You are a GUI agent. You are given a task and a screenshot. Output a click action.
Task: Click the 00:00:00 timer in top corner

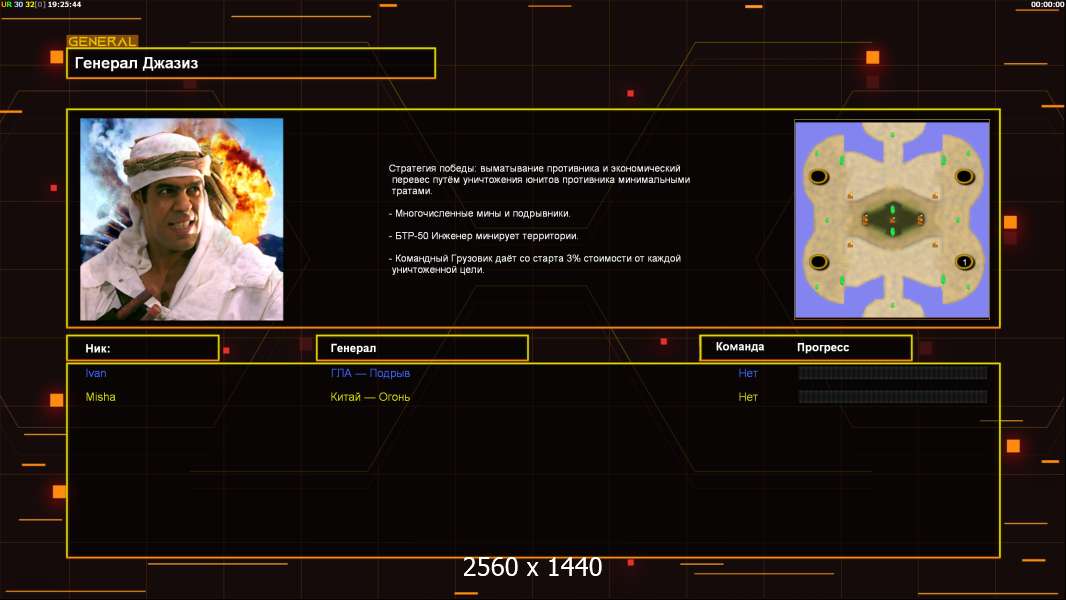click(x=1047, y=5)
